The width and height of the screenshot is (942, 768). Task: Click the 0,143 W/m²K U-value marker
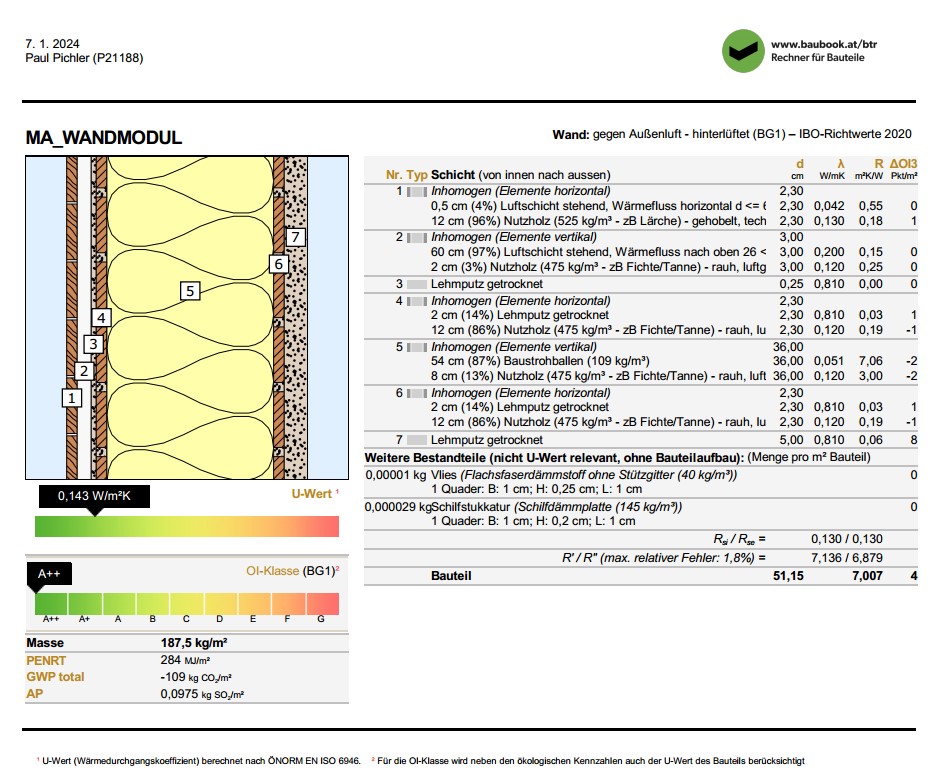click(x=94, y=496)
